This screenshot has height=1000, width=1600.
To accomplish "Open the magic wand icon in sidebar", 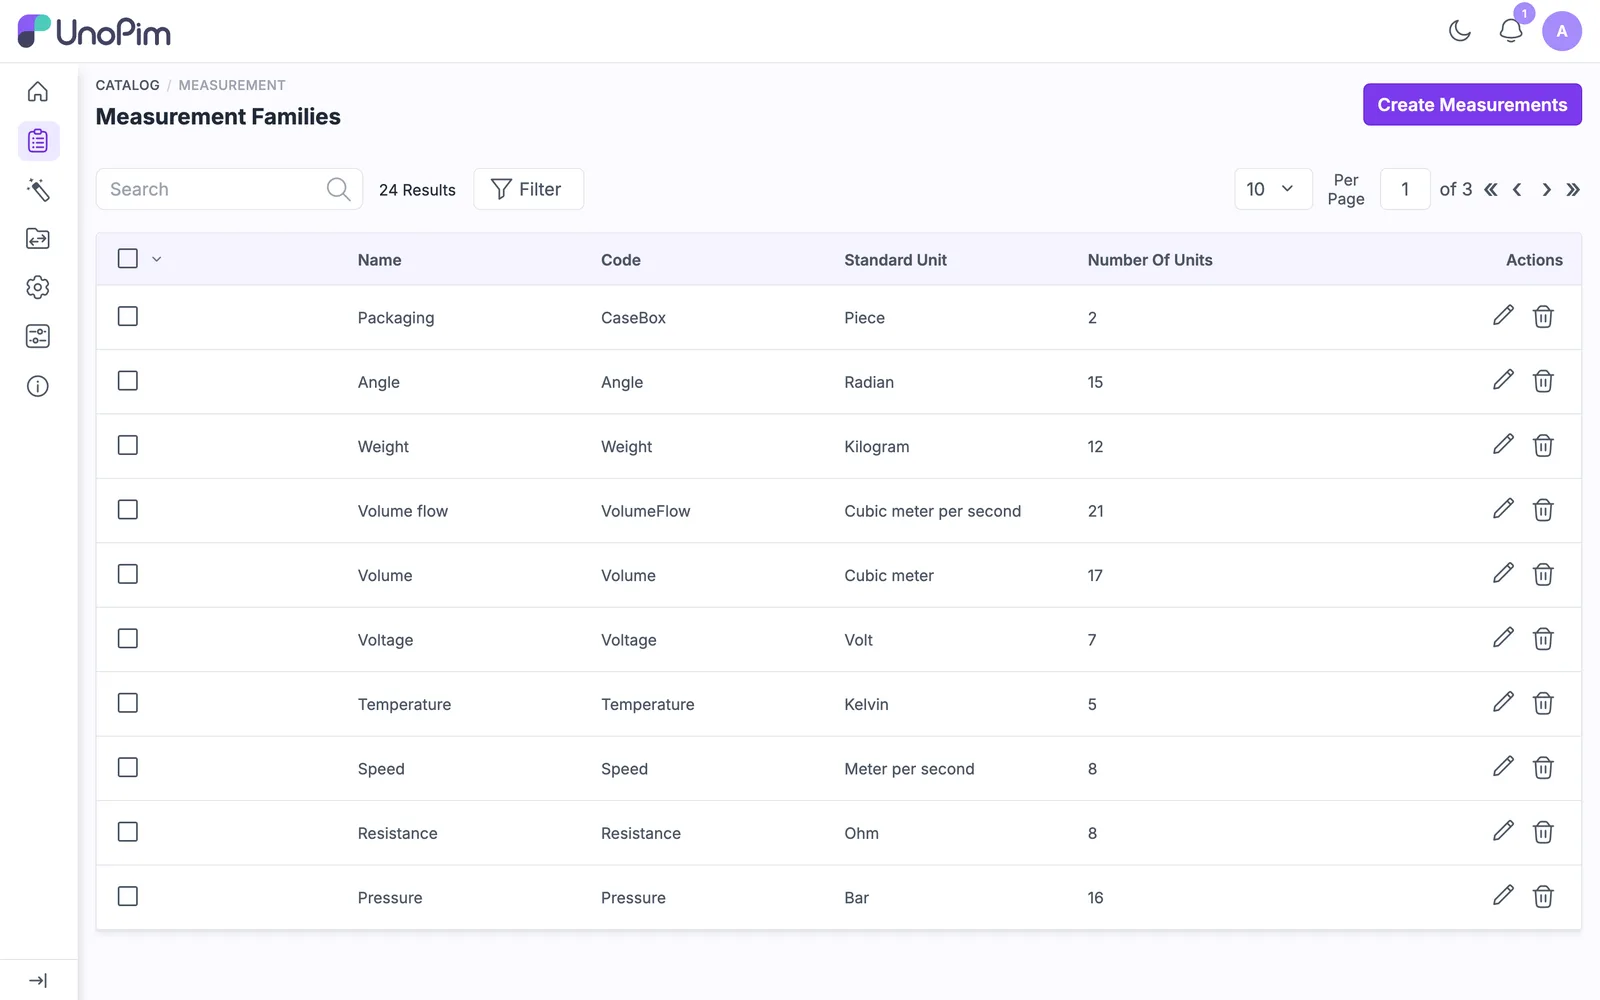I will coord(38,190).
